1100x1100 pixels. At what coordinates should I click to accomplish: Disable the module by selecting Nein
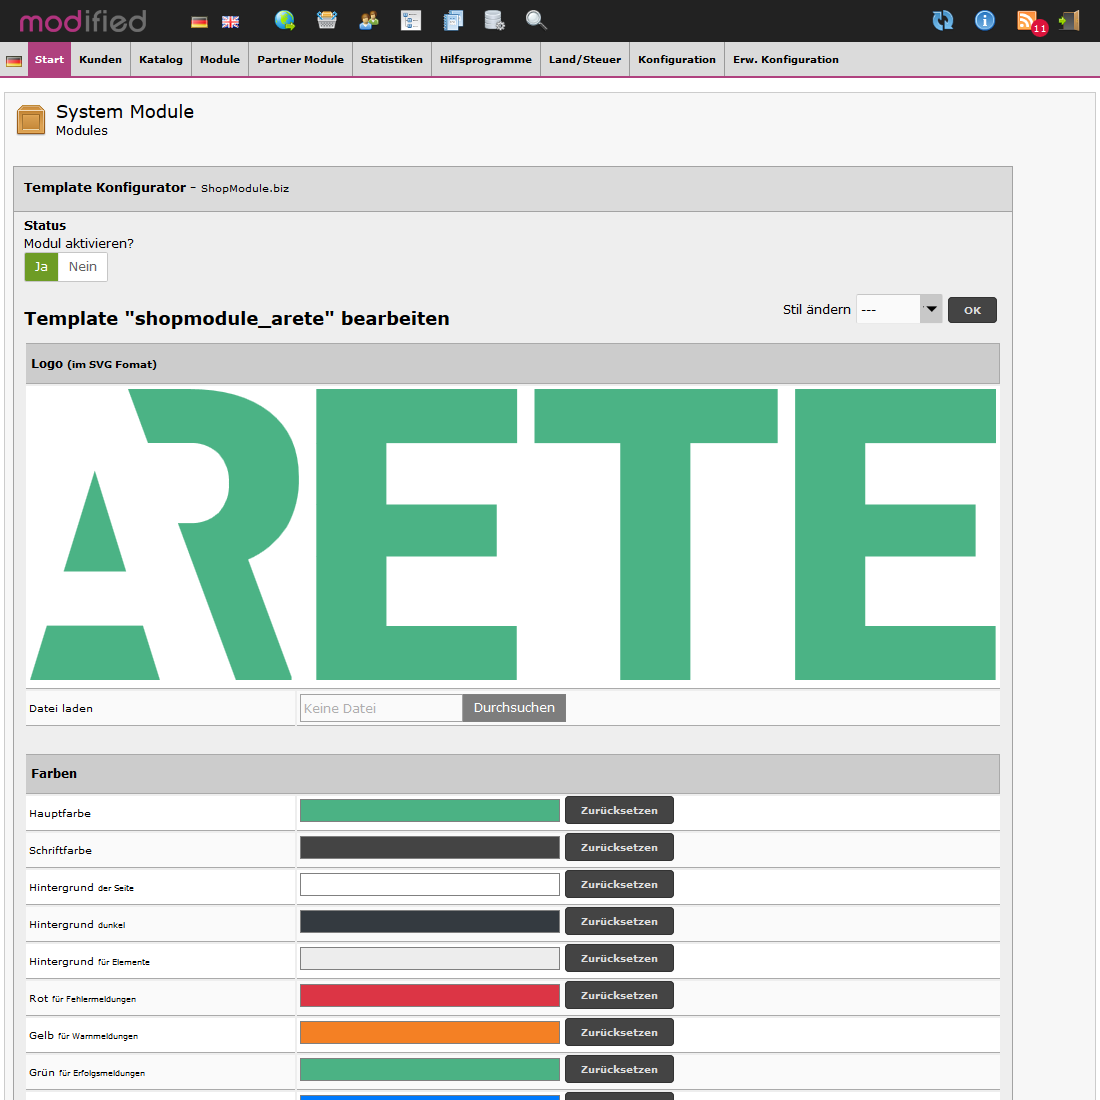[82, 266]
